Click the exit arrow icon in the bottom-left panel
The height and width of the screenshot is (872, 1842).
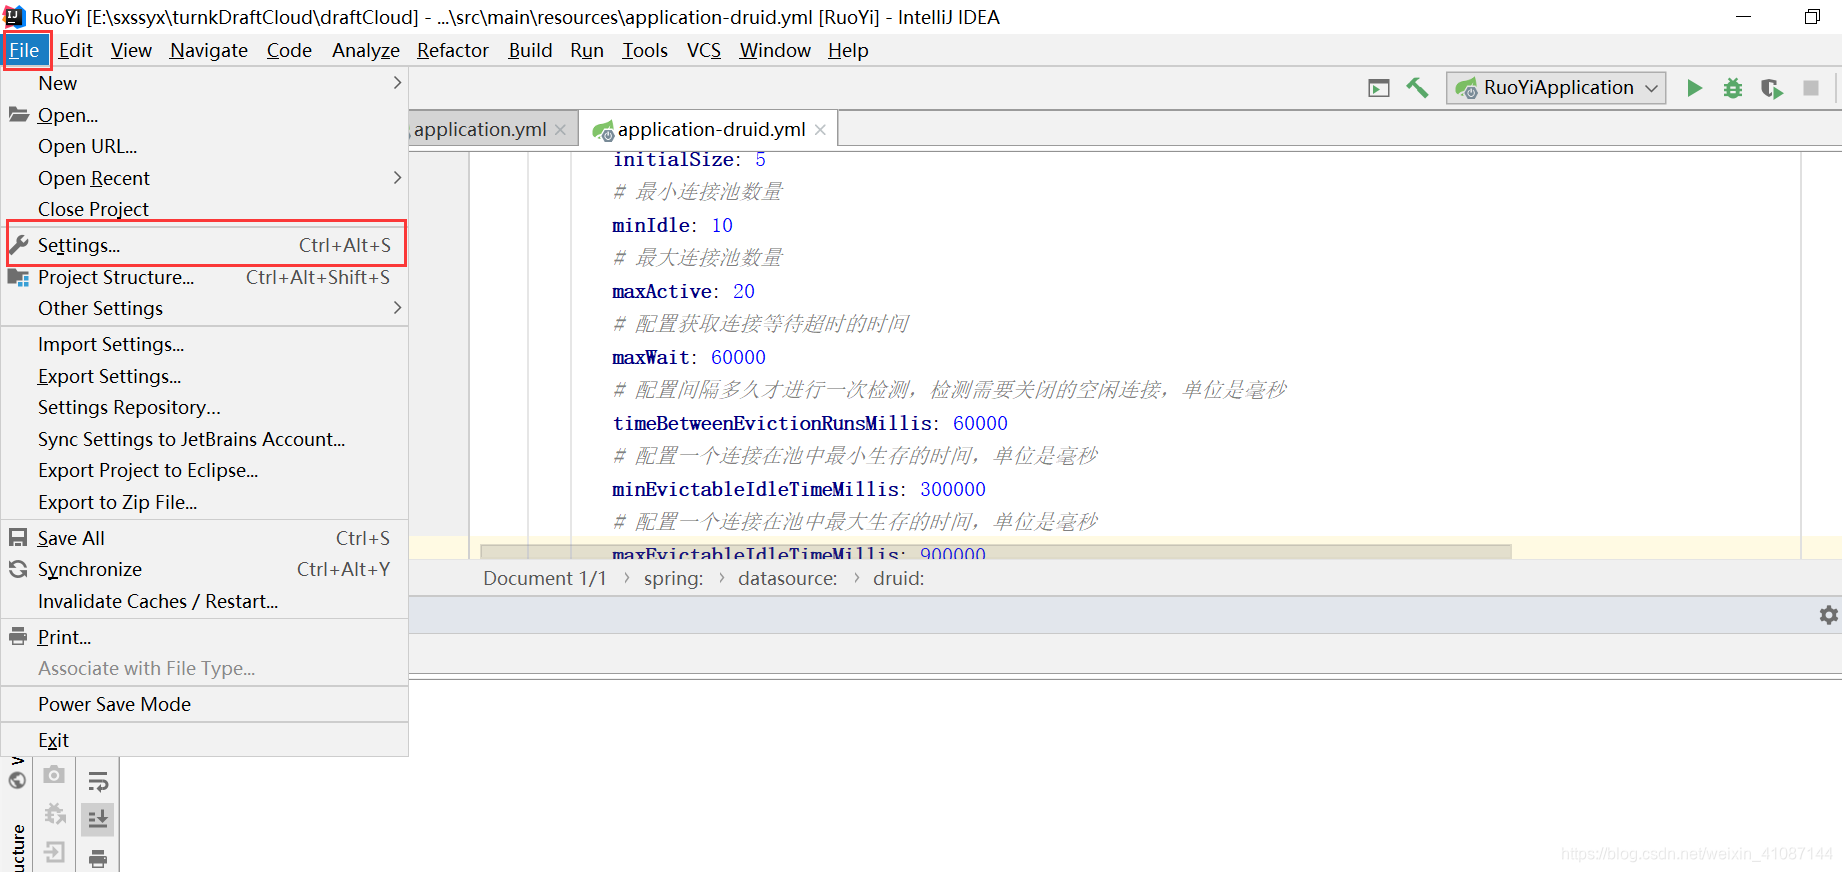(x=54, y=852)
